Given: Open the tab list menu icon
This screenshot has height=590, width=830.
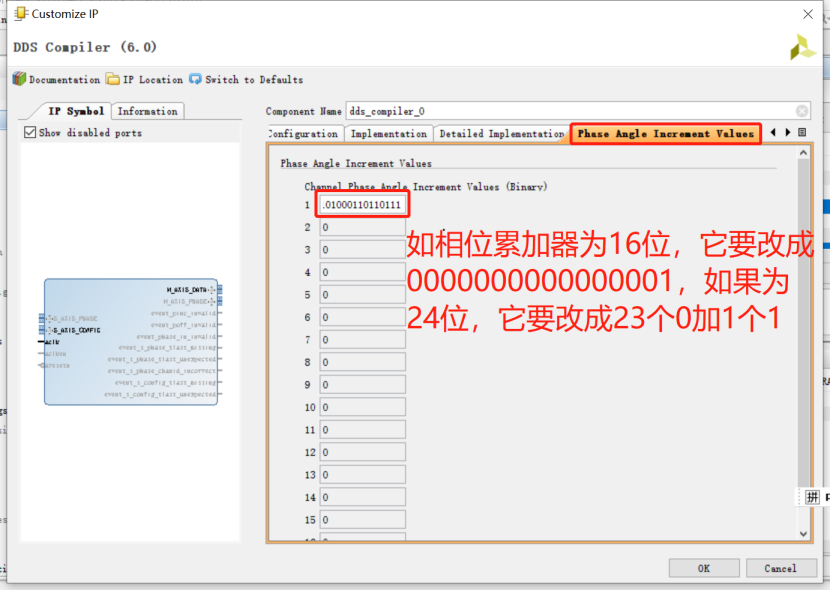Looking at the screenshot, I should point(802,132).
